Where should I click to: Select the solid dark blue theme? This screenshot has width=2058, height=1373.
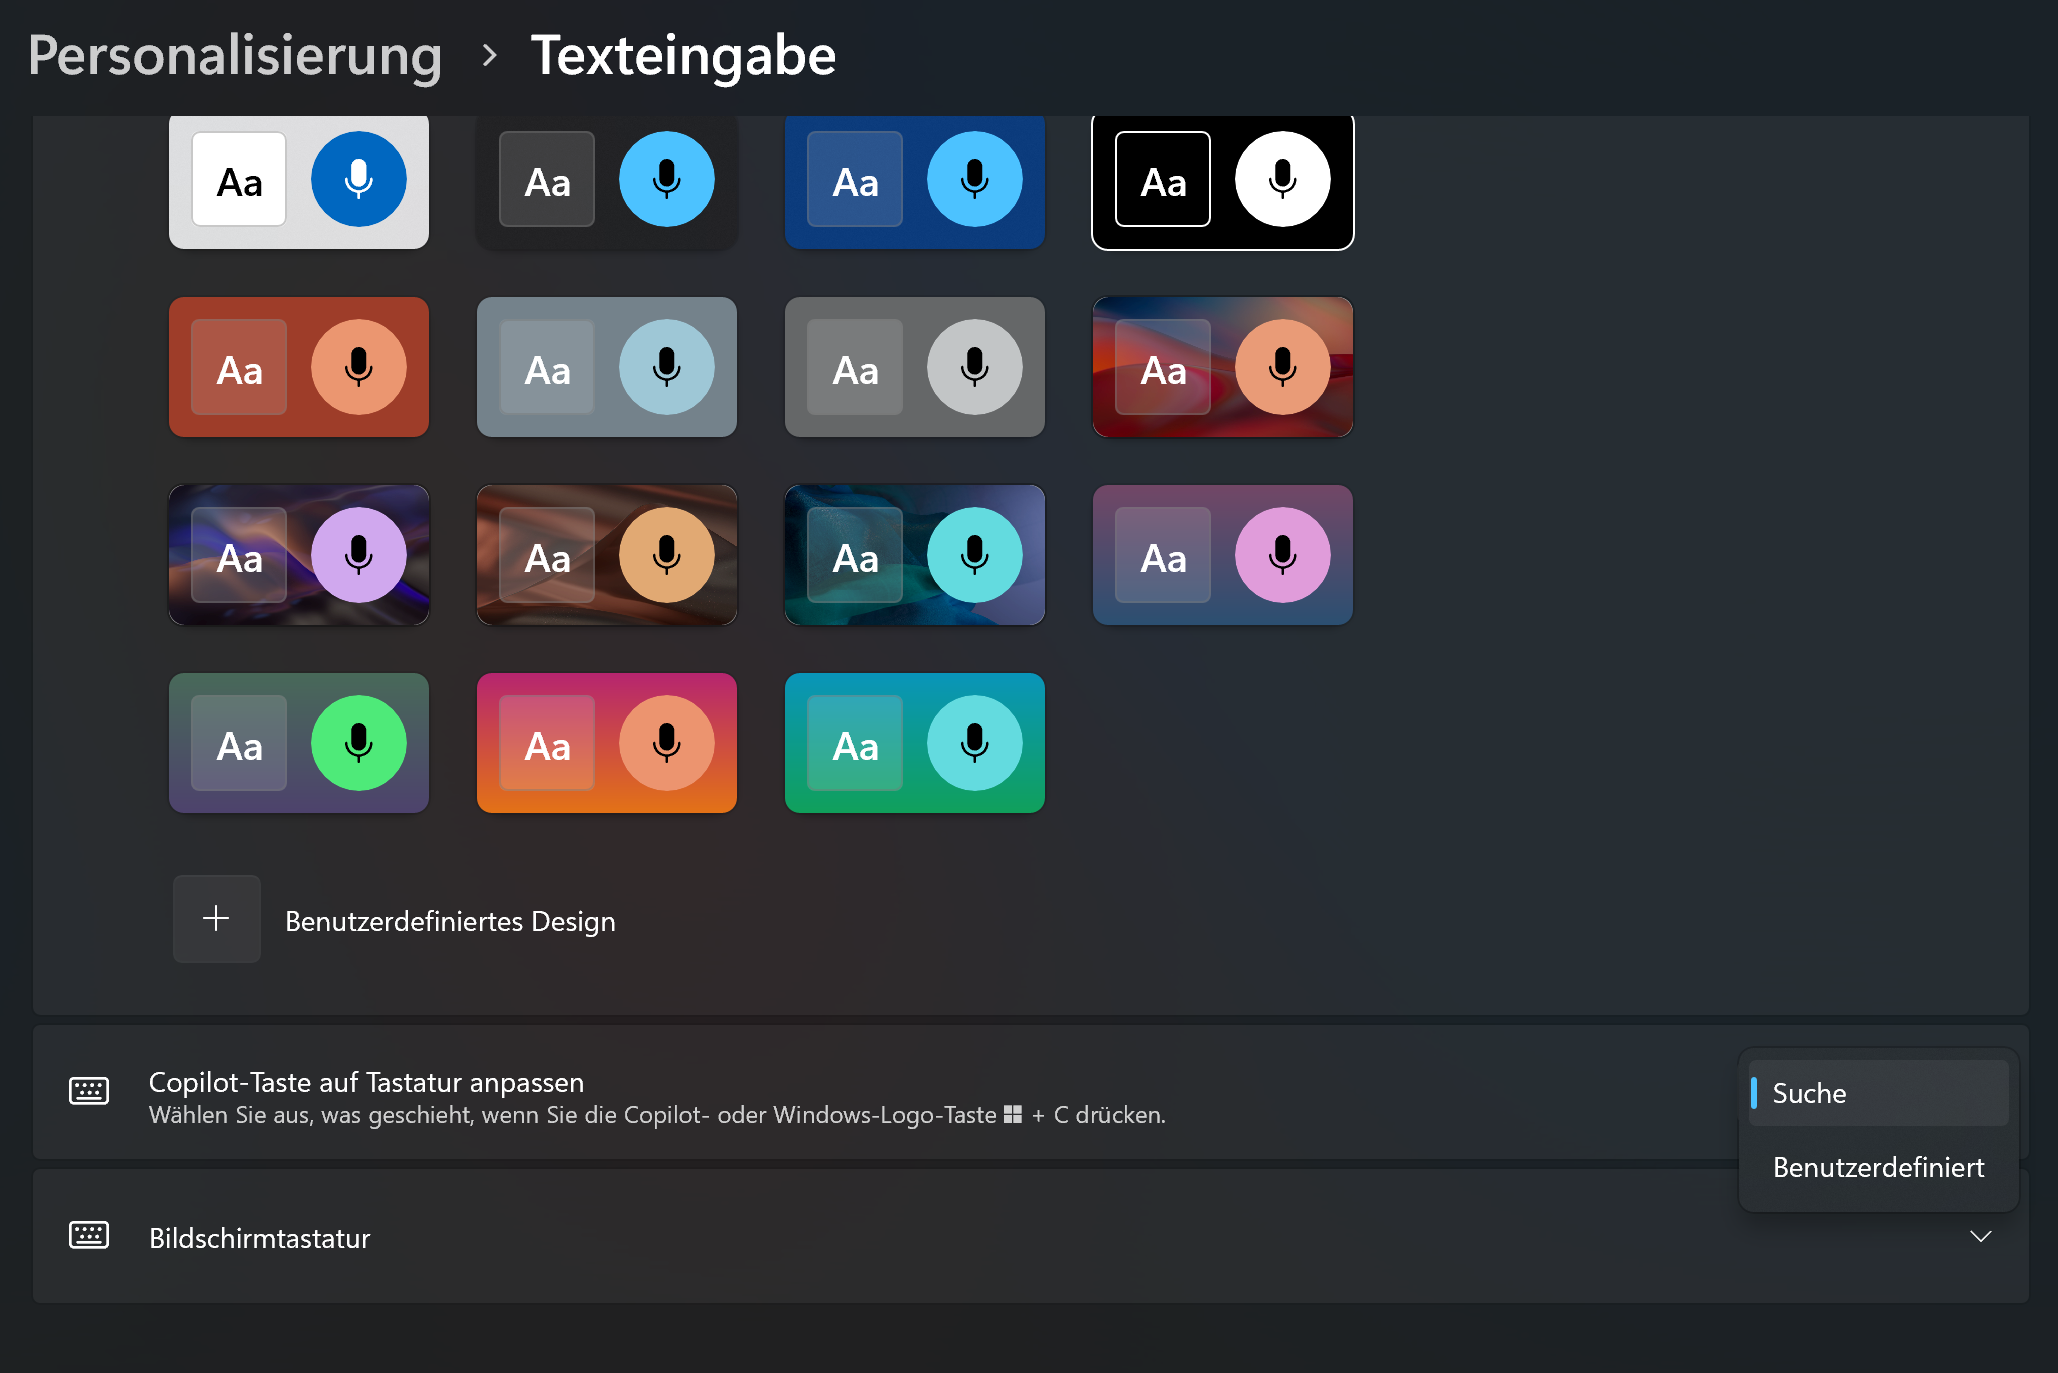[914, 182]
